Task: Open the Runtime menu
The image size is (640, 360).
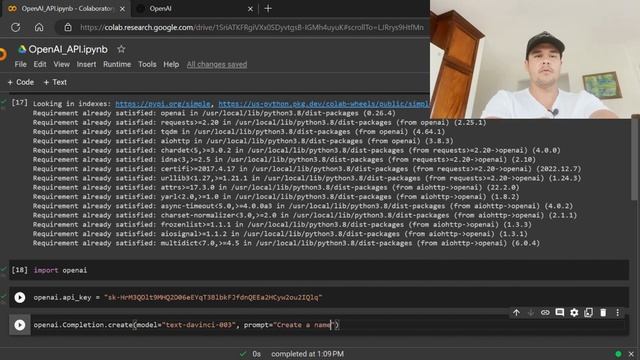Action: (117, 64)
